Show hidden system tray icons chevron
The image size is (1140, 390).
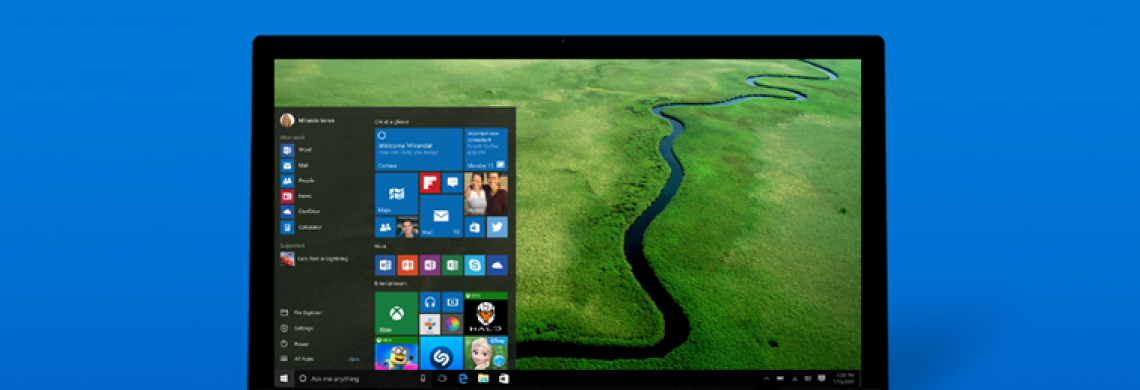coord(766,378)
